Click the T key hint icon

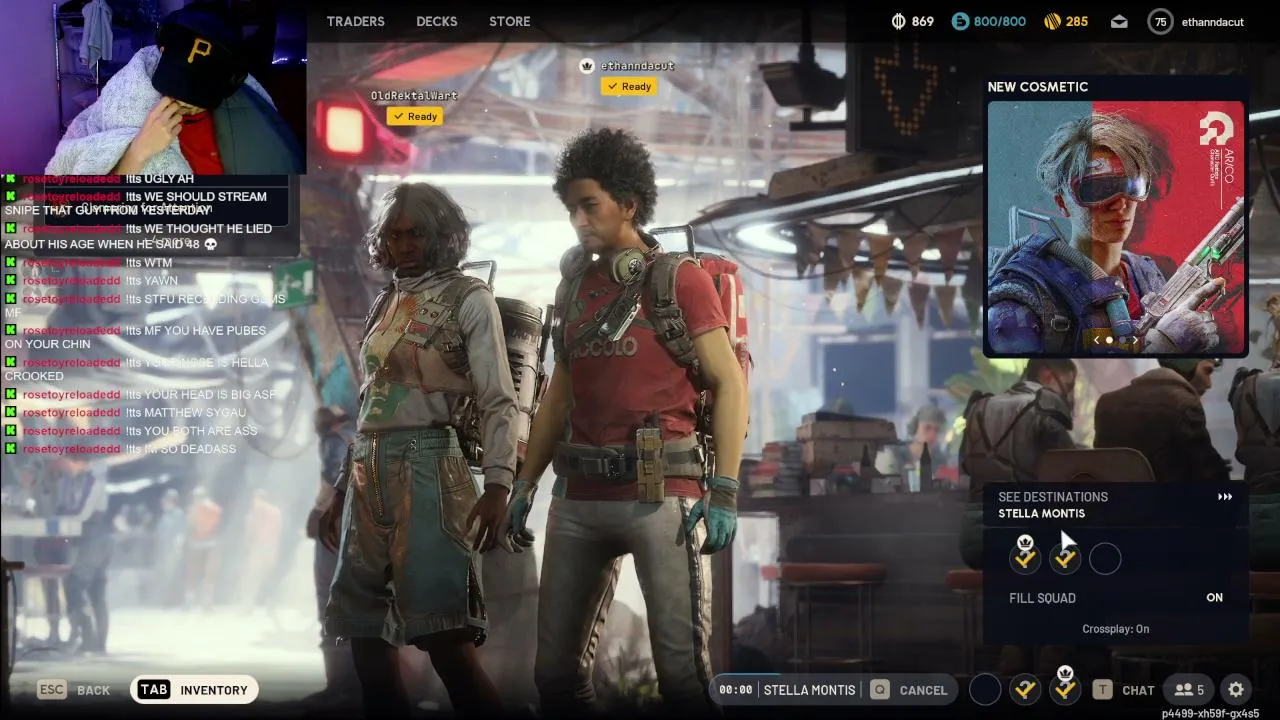coord(1102,689)
